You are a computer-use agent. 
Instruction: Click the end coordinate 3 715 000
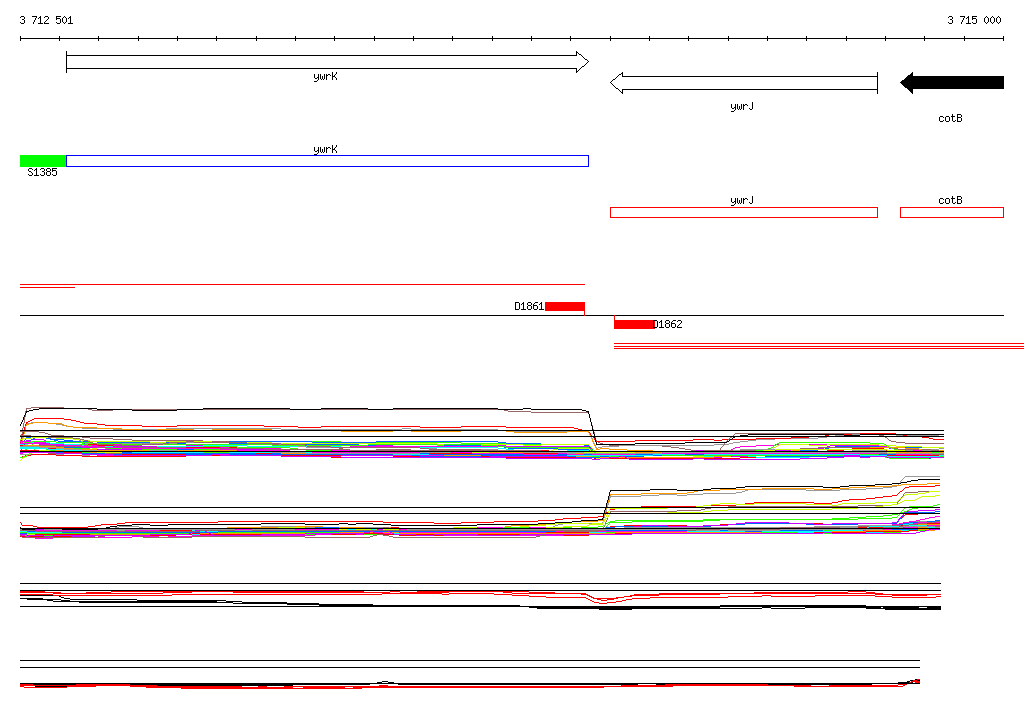coord(974,20)
